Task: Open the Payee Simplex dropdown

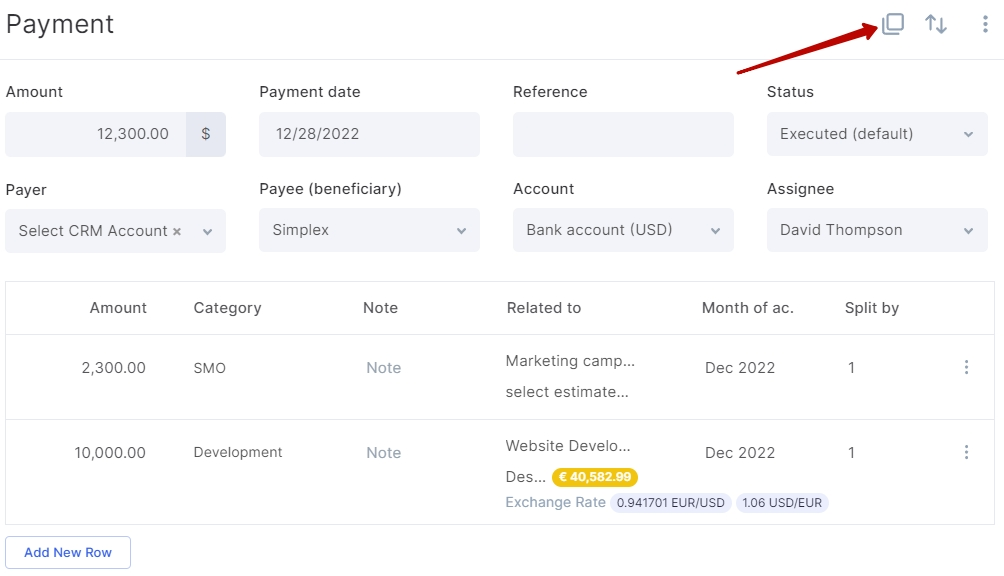Action: pos(369,230)
